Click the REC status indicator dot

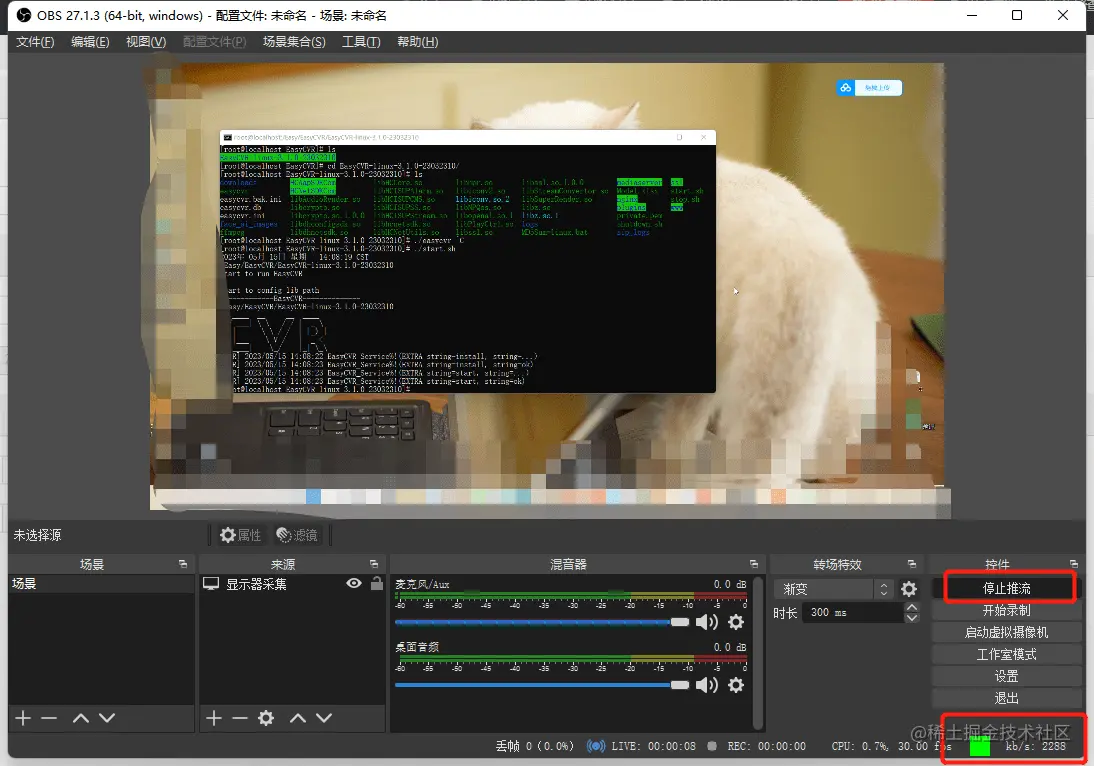point(712,746)
